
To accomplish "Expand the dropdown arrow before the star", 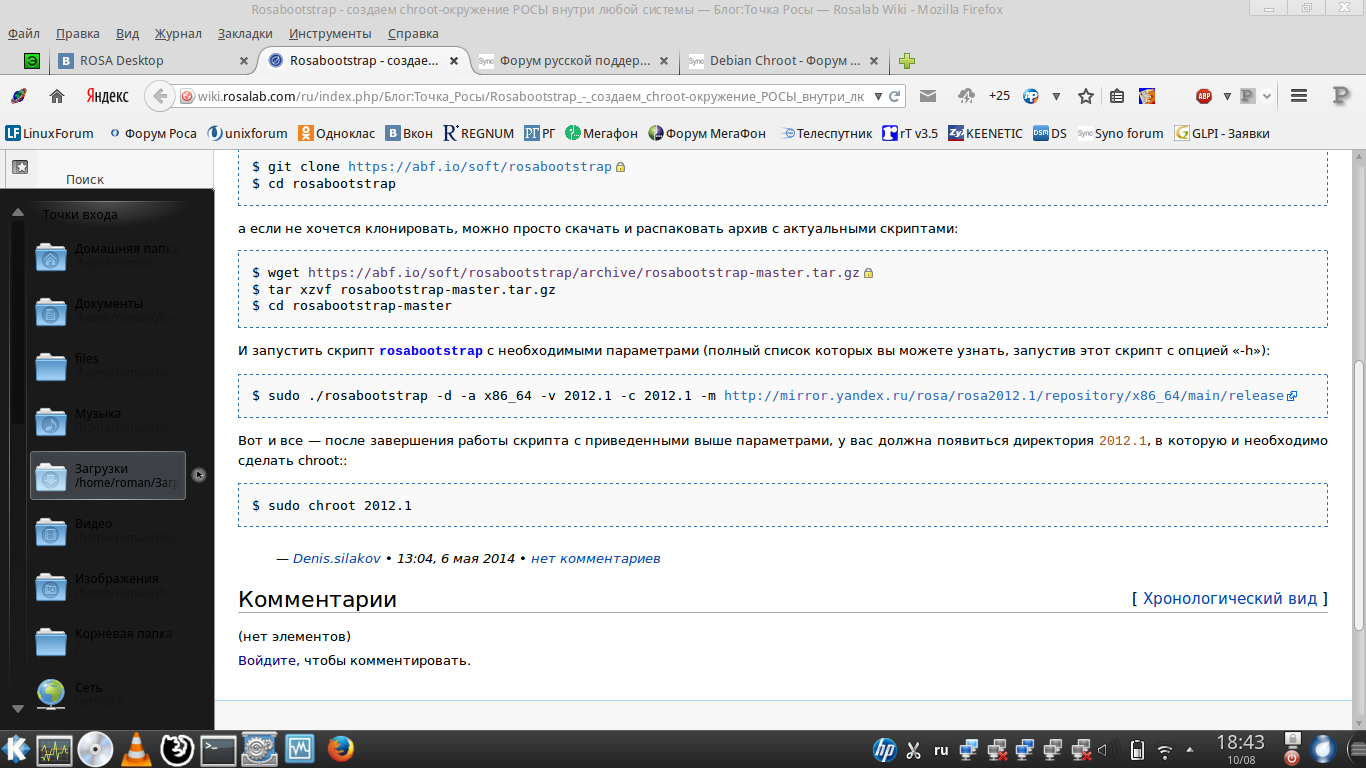I will [x=1056, y=96].
